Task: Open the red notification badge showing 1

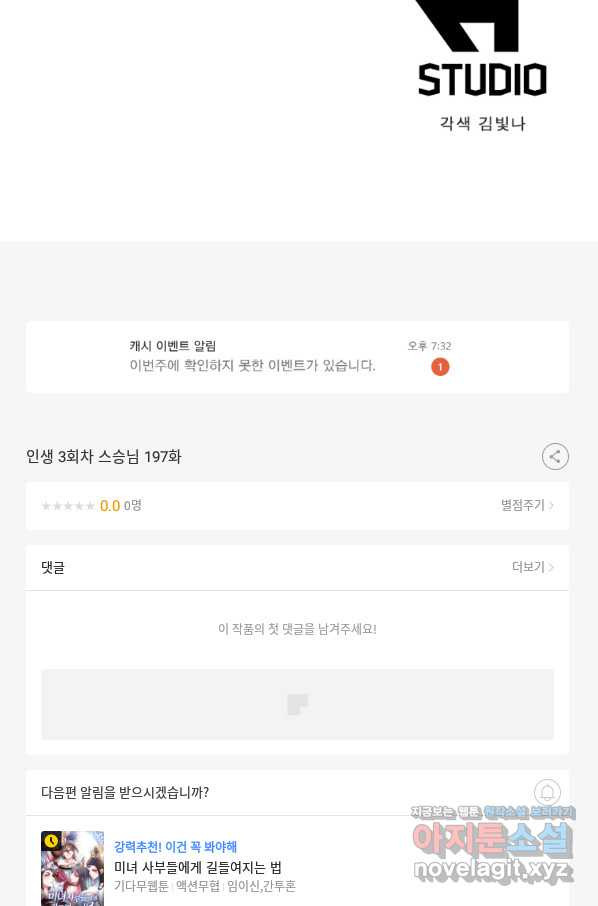Action: point(440,366)
